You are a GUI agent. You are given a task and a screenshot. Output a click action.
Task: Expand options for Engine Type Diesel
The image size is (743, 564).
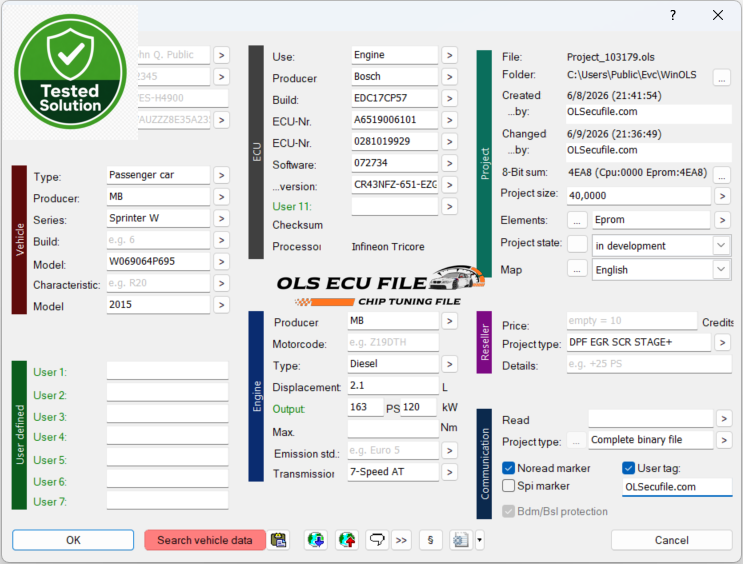[450, 364]
